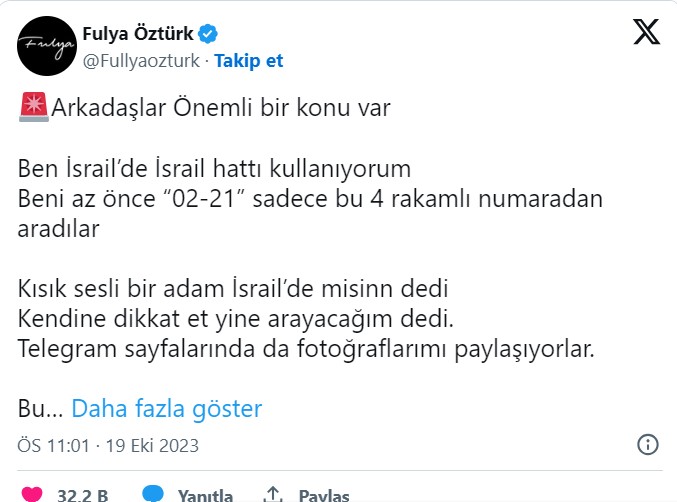View the 32,2 B like count
The image size is (677, 502).
[x=82, y=495]
